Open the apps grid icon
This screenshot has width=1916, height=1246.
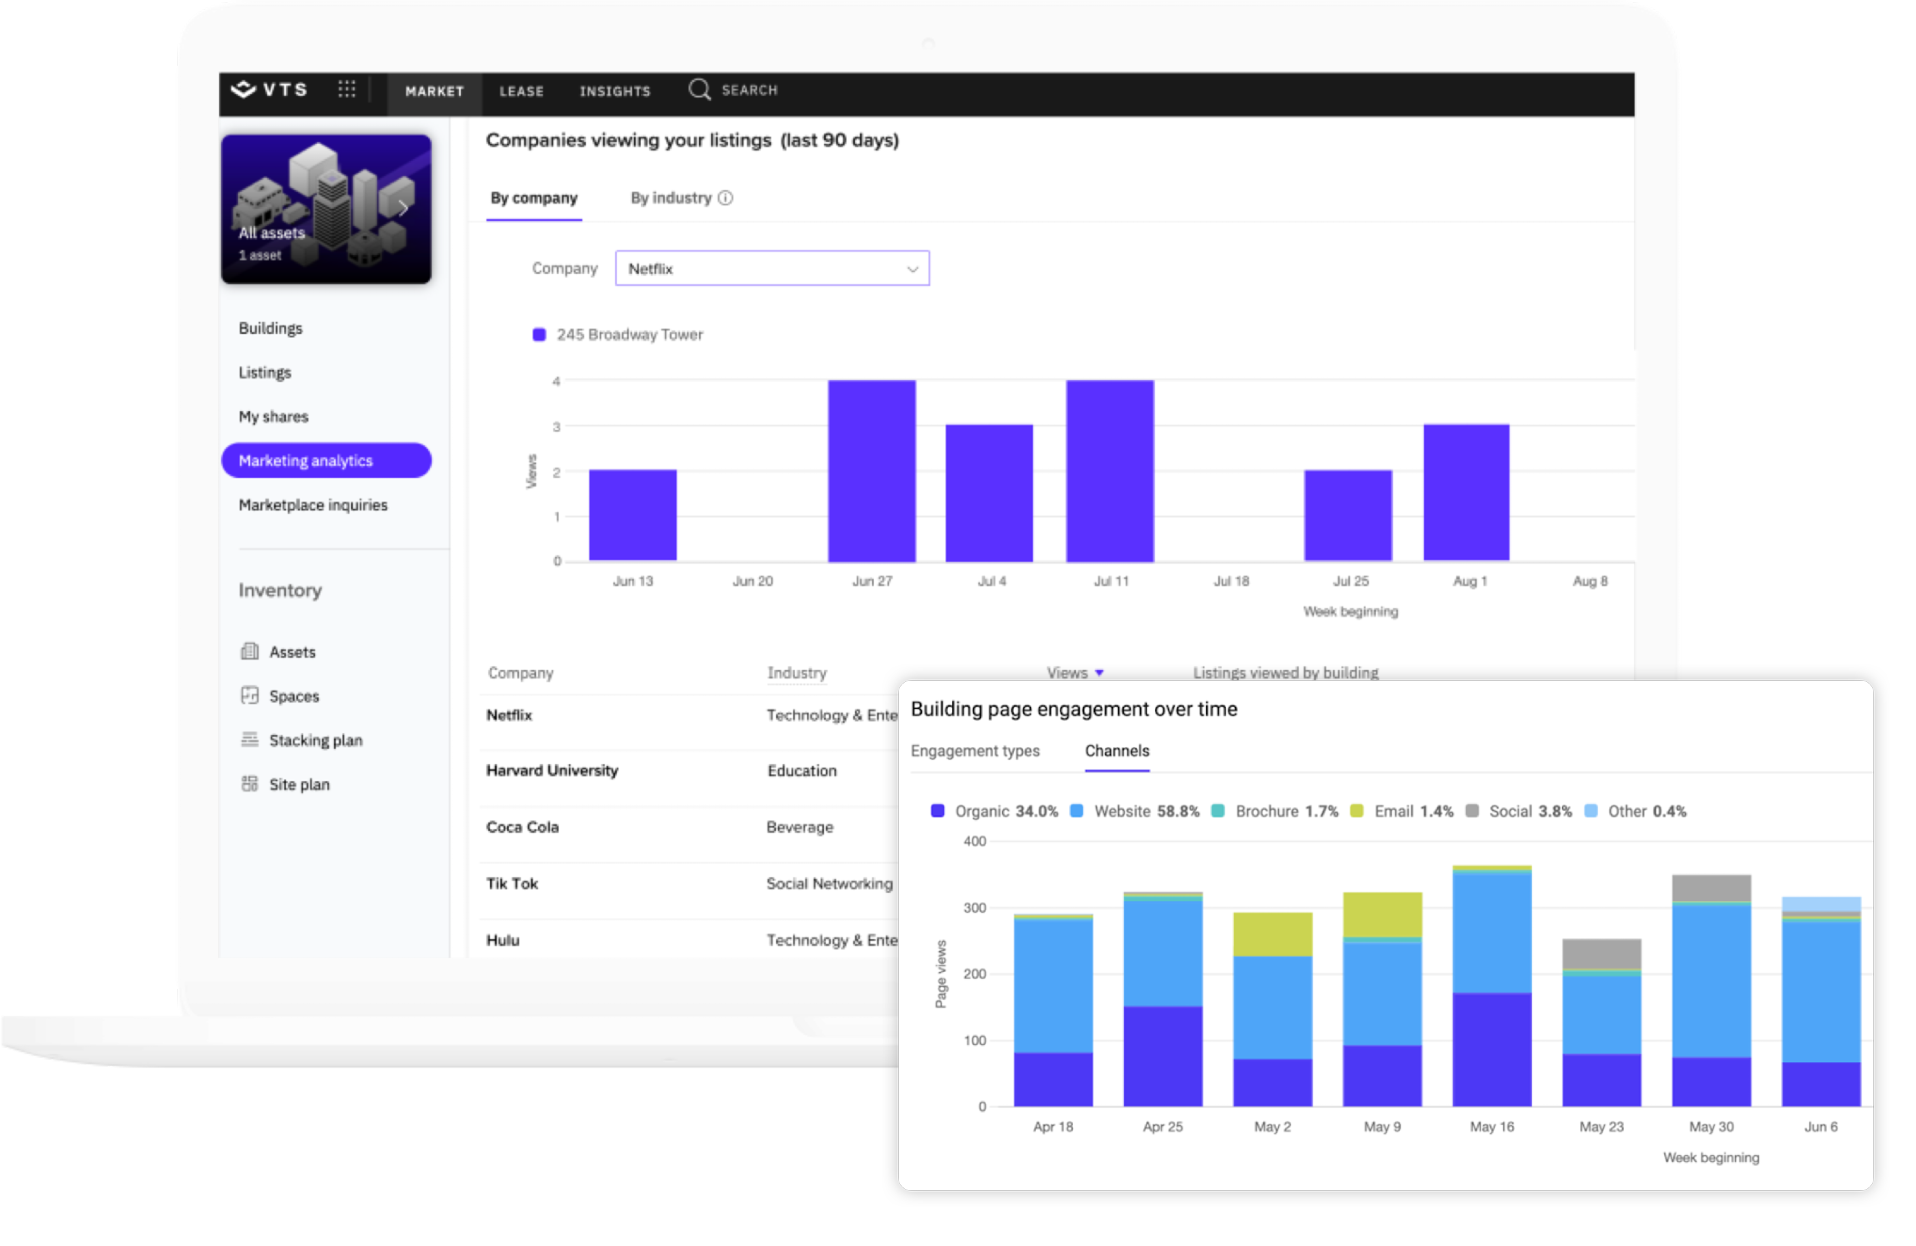tap(347, 89)
